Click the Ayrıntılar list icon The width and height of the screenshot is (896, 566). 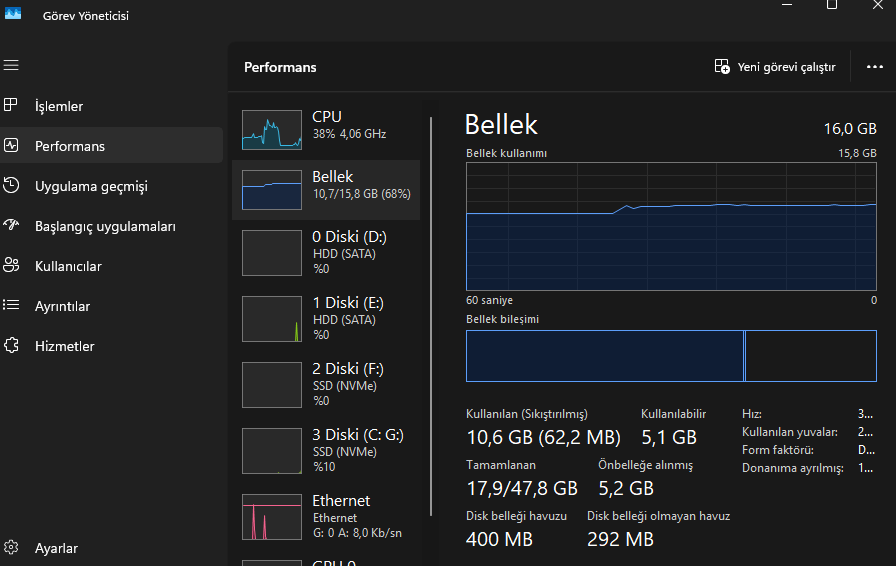tap(11, 305)
